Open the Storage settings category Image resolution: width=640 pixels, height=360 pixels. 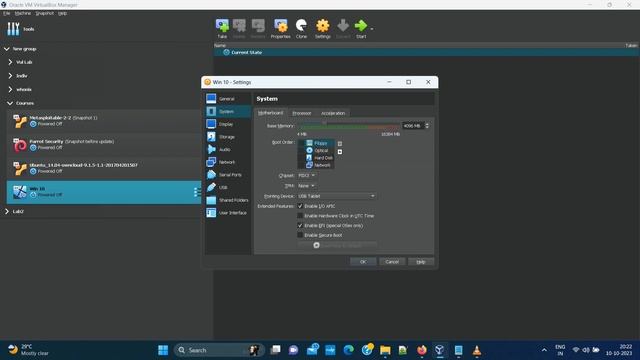tap(228, 137)
